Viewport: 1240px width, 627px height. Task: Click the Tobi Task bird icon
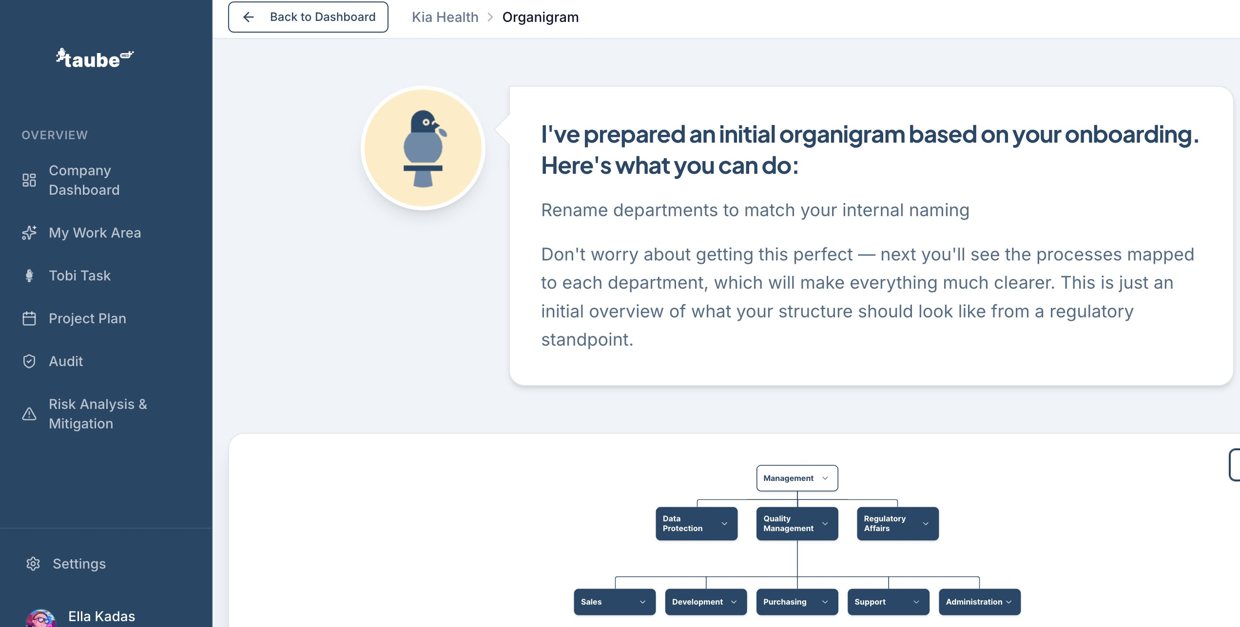click(29, 276)
